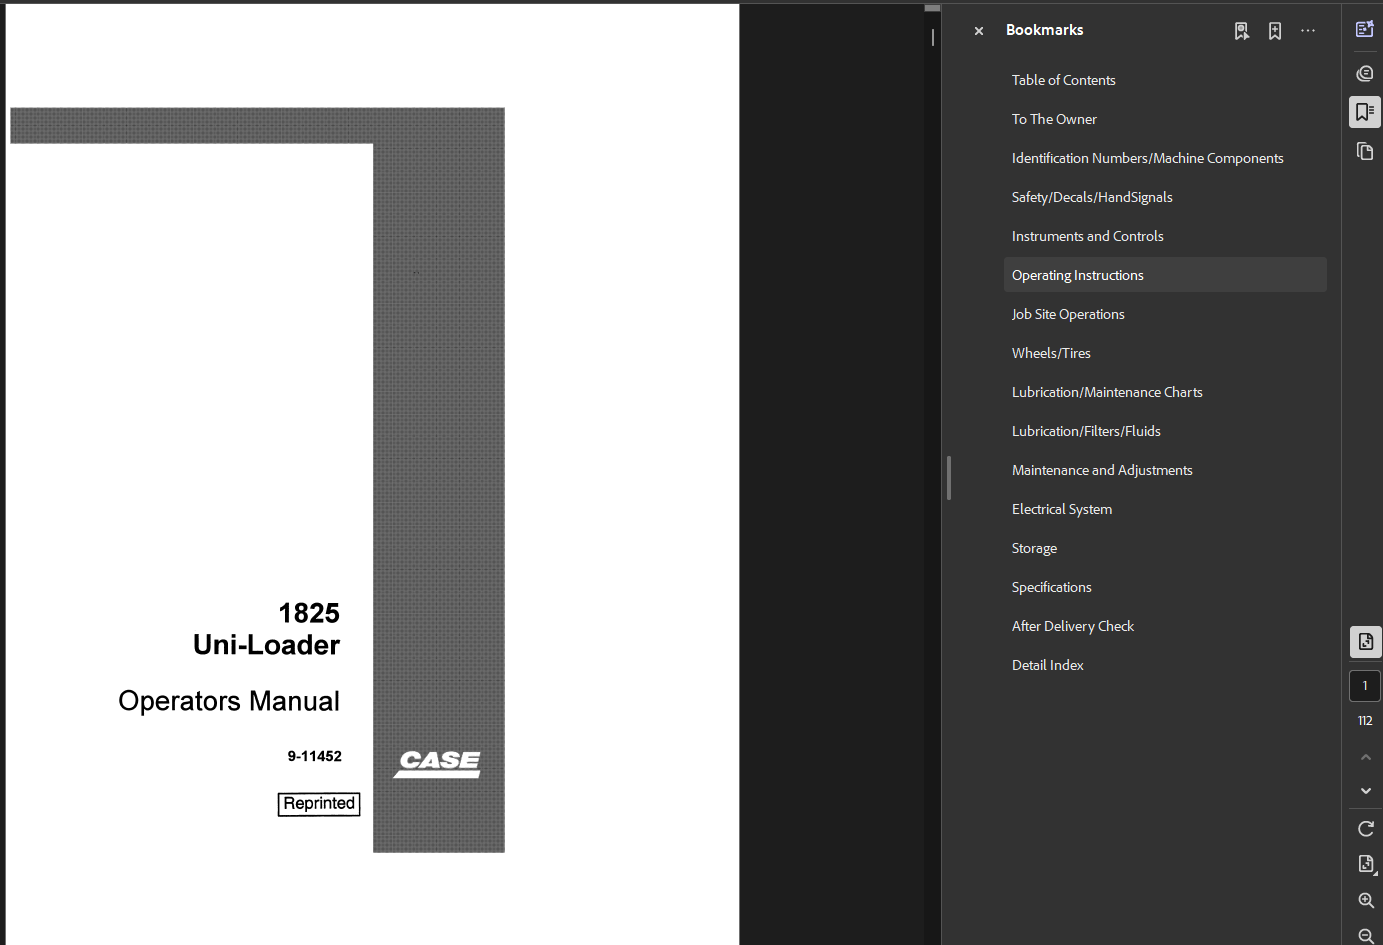1383x945 pixels.
Task: Click the CASE logo on the cover
Action: pyautogui.click(x=438, y=764)
